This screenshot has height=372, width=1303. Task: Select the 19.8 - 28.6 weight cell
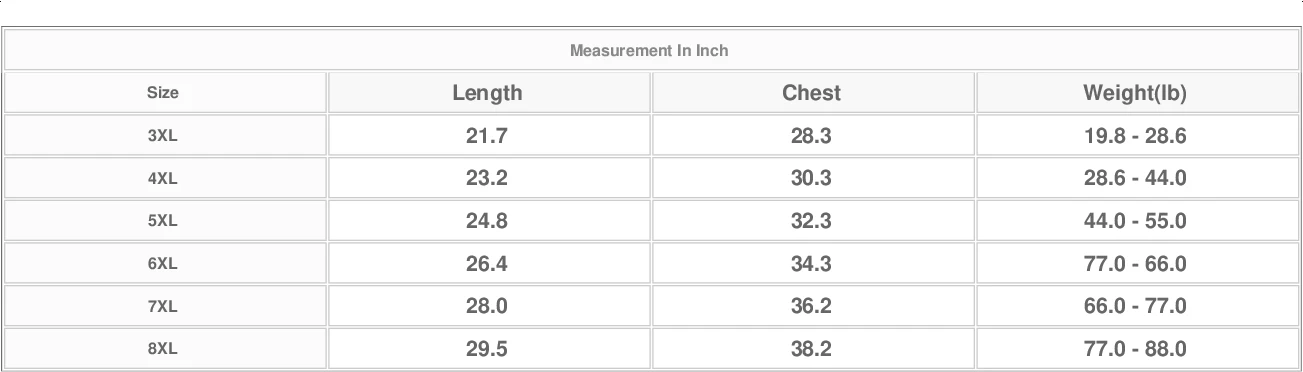tap(1135, 136)
